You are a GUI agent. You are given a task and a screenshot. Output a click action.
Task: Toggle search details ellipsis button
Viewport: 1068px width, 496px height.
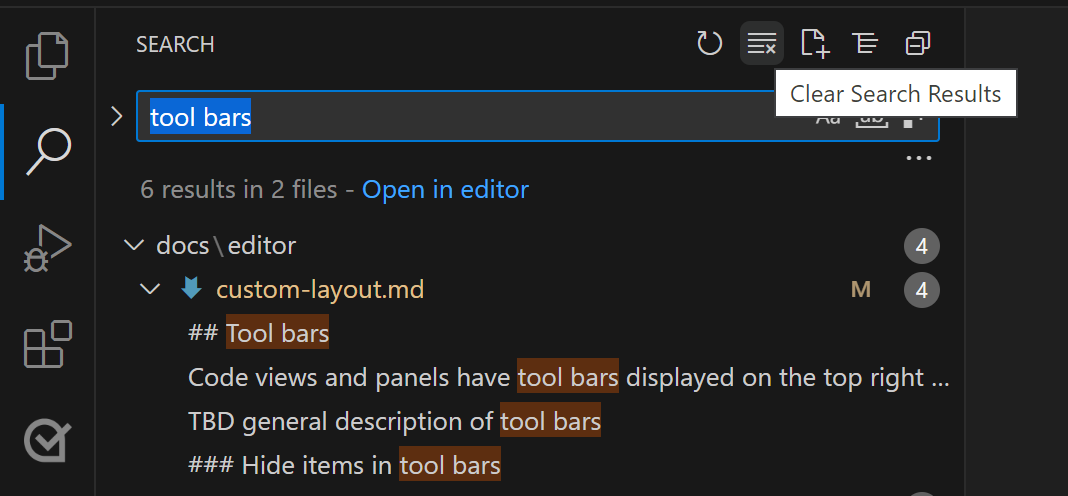pos(917,158)
